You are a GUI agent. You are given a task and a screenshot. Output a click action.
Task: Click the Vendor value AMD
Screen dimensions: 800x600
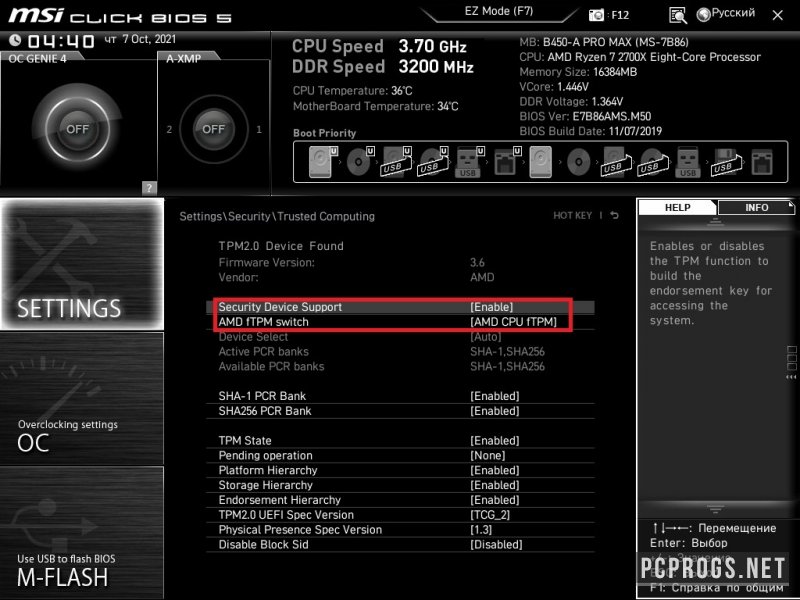[x=482, y=277]
